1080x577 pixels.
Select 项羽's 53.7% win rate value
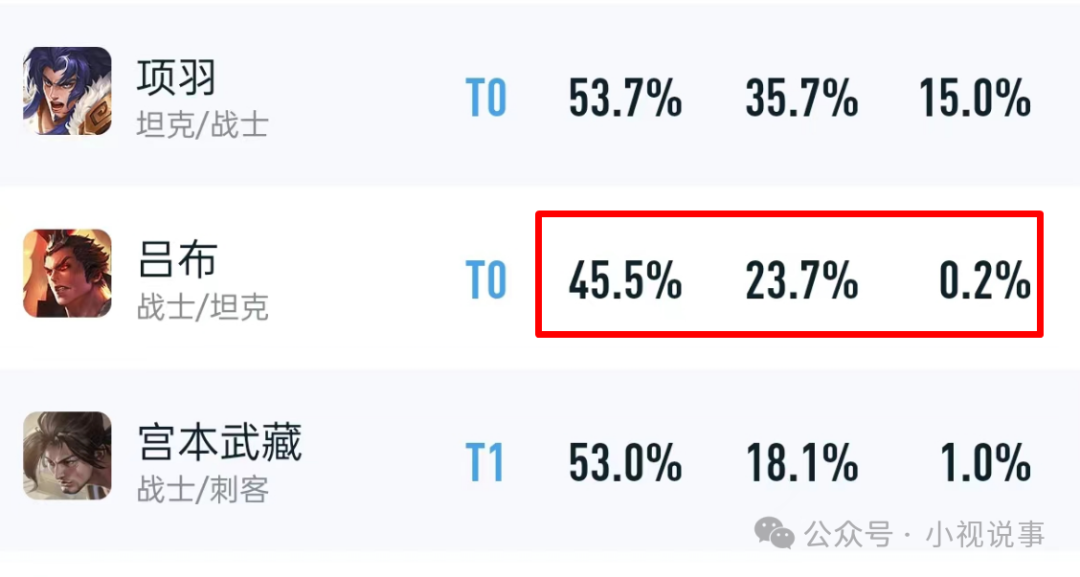point(625,98)
